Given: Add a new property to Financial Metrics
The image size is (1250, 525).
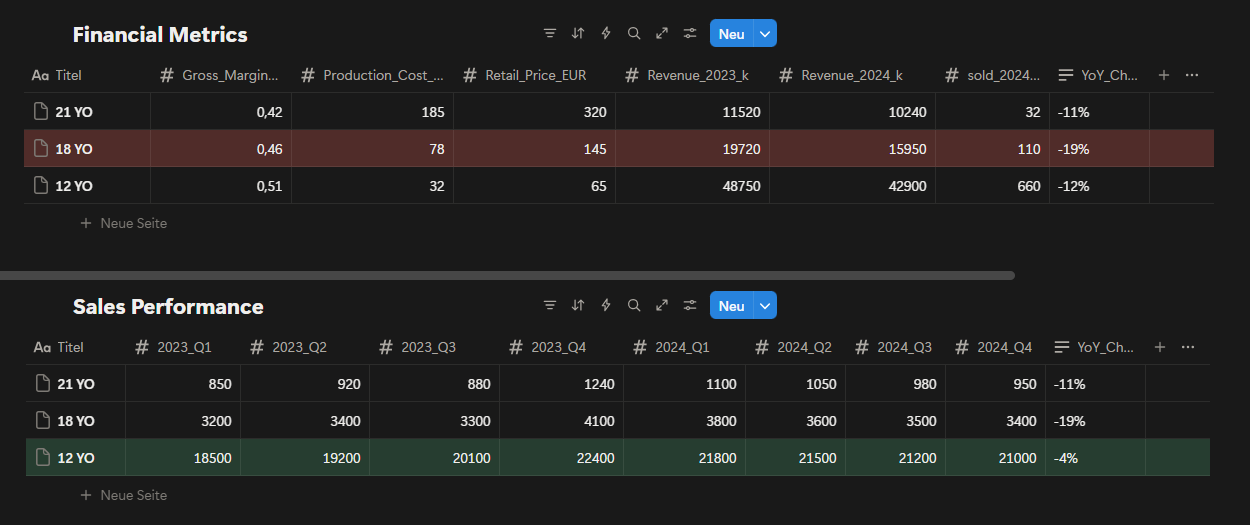Looking at the screenshot, I should [1163, 75].
